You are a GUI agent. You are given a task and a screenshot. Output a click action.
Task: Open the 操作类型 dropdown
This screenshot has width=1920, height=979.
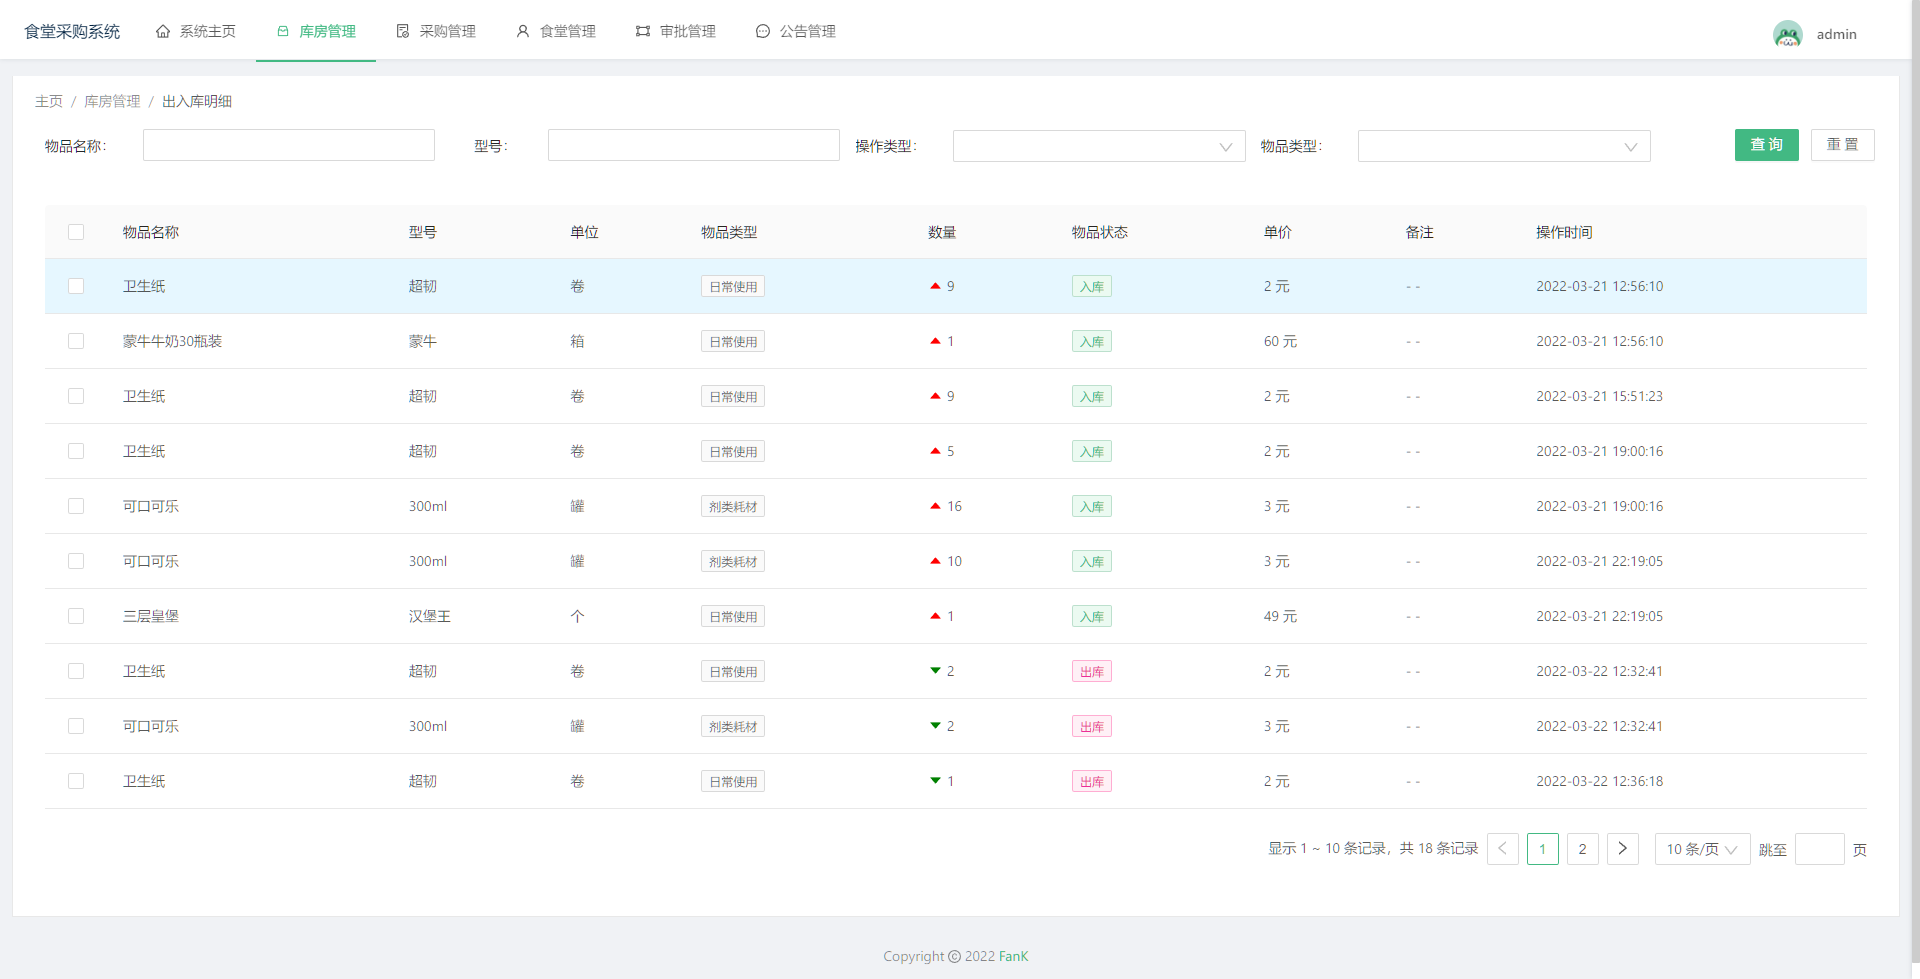[1098, 146]
